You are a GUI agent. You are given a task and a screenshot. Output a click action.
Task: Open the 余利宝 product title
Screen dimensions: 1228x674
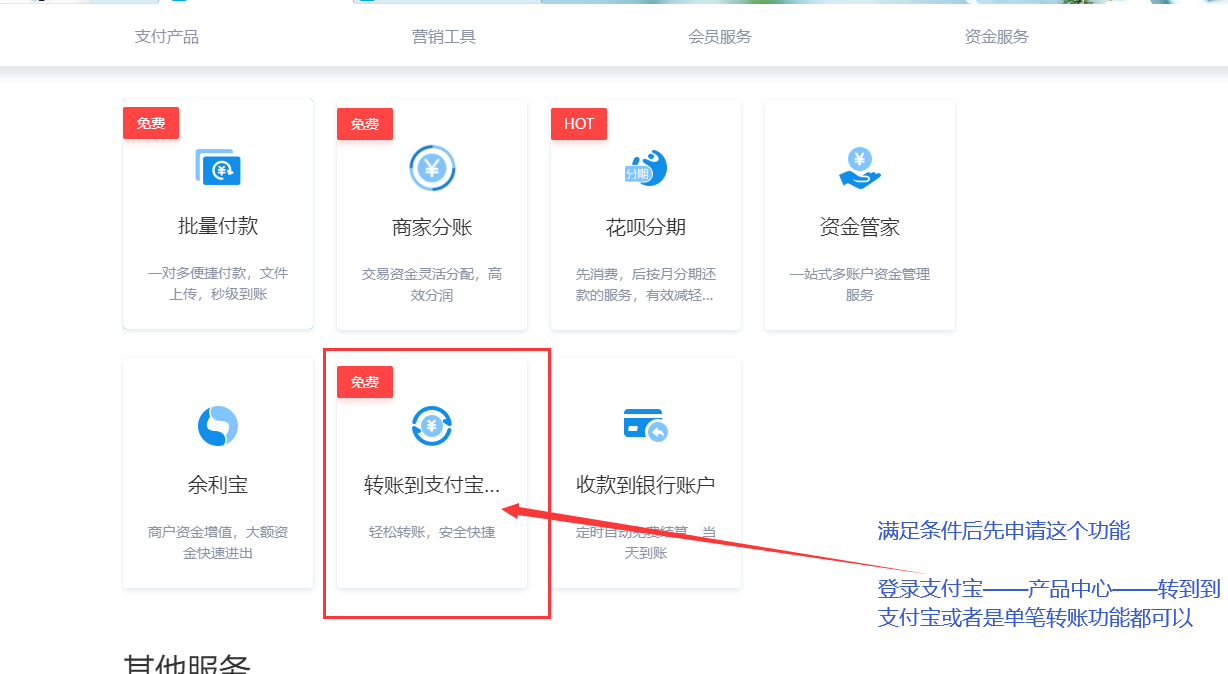click(218, 485)
